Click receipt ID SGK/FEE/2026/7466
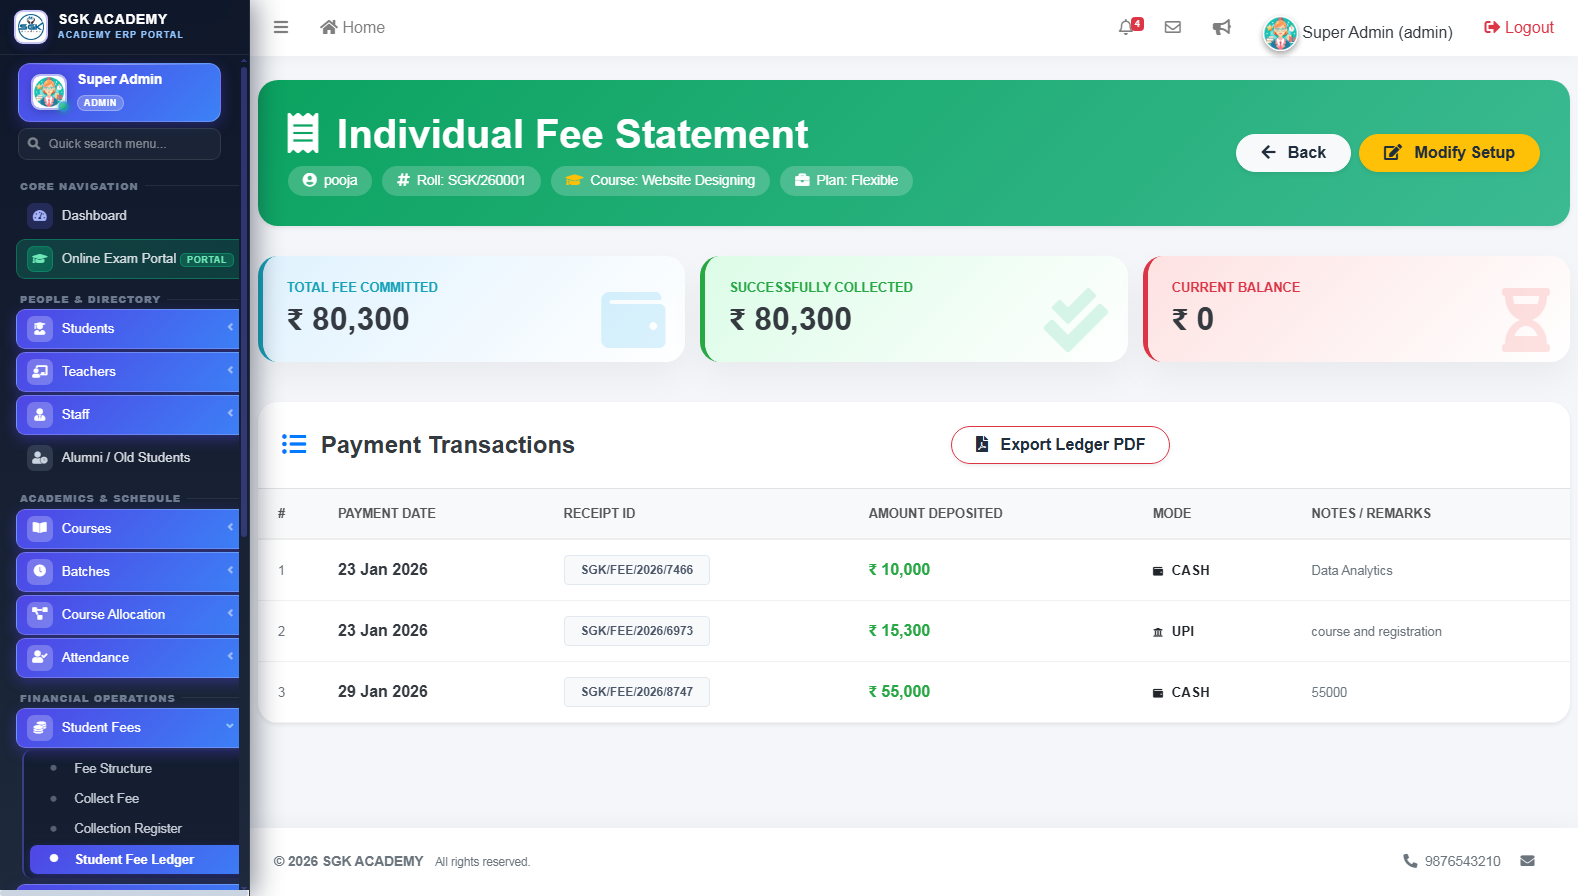The width and height of the screenshot is (1578, 896). tap(637, 570)
